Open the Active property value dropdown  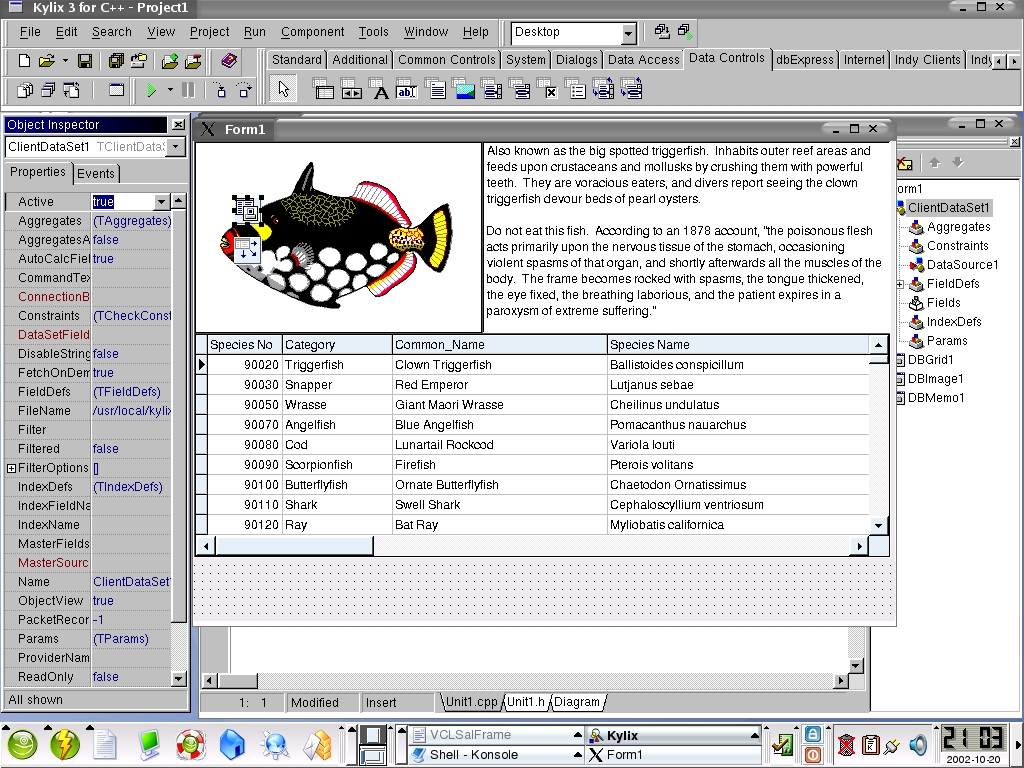[x=159, y=202]
